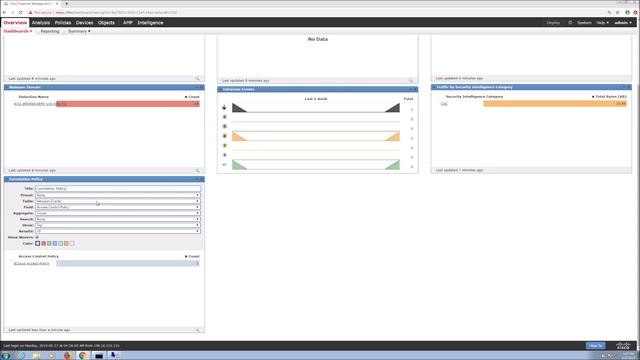The height and width of the screenshot is (360, 640).
Task: Click the green health status icon
Action: click(570, 22)
